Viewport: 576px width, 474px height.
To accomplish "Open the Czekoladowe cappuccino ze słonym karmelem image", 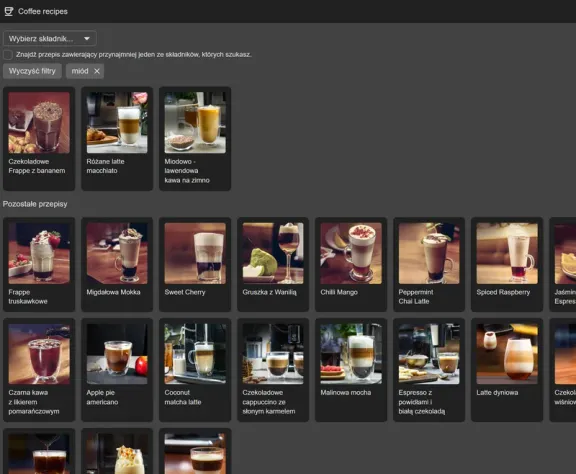I will coord(273,354).
